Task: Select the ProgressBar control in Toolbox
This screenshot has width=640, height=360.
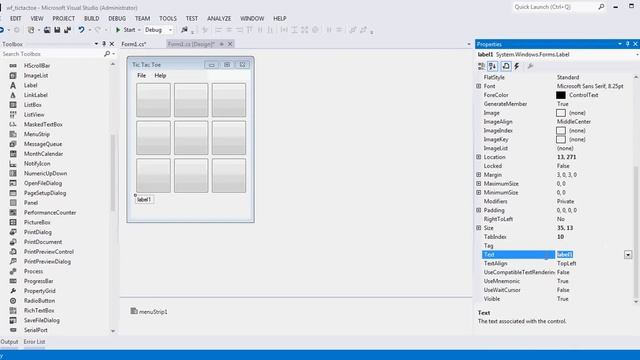Action: (x=38, y=281)
